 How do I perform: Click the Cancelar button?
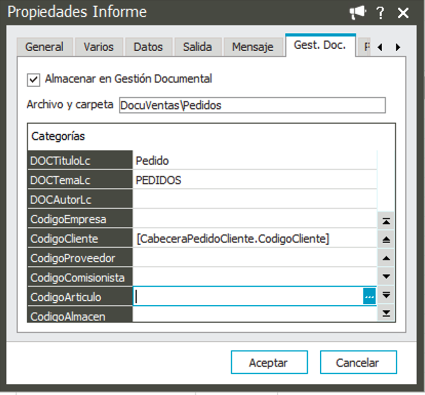click(x=358, y=362)
